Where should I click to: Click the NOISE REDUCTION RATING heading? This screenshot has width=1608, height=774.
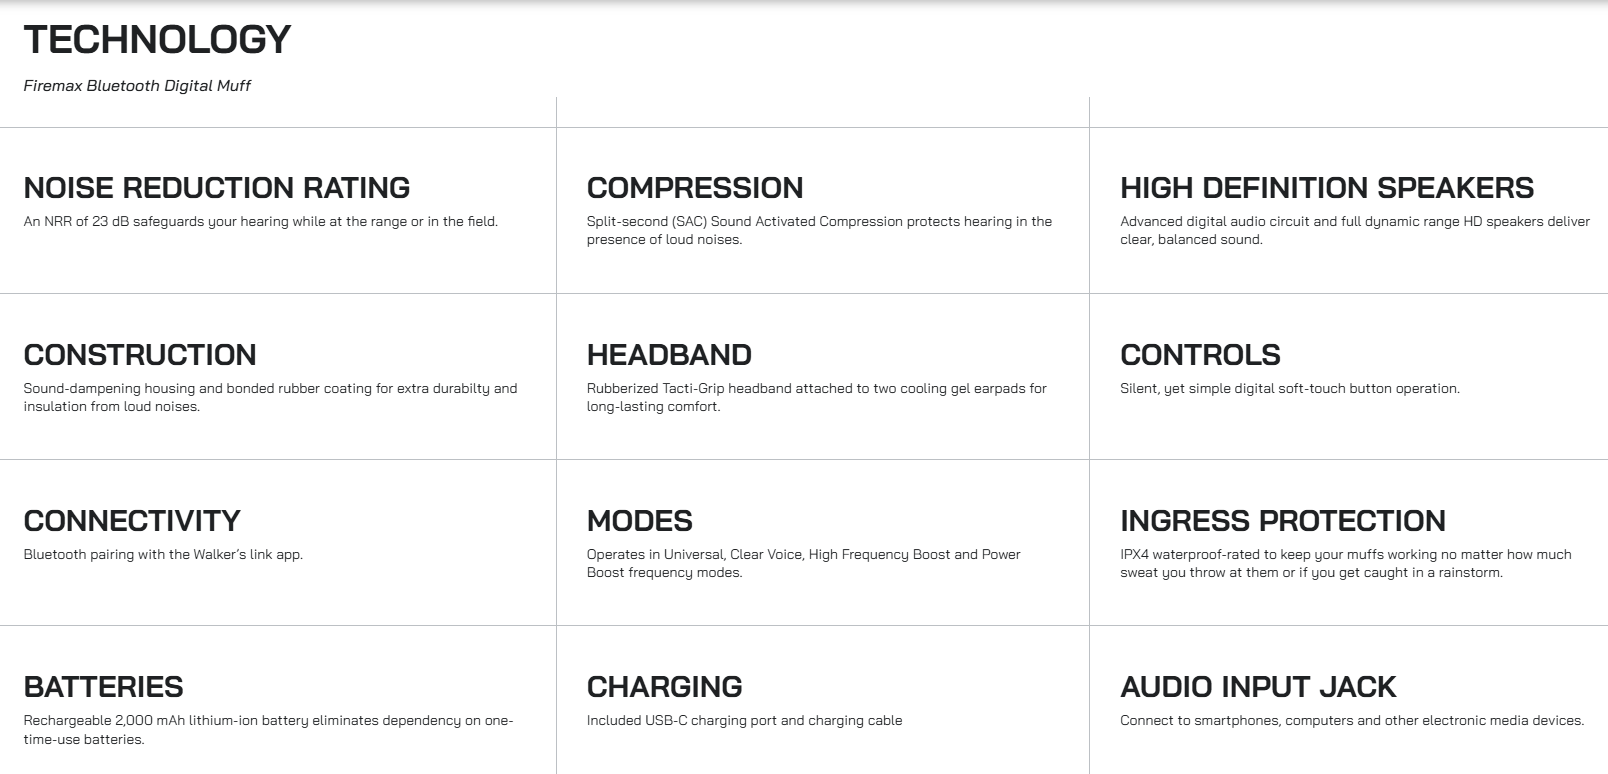point(217,188)
